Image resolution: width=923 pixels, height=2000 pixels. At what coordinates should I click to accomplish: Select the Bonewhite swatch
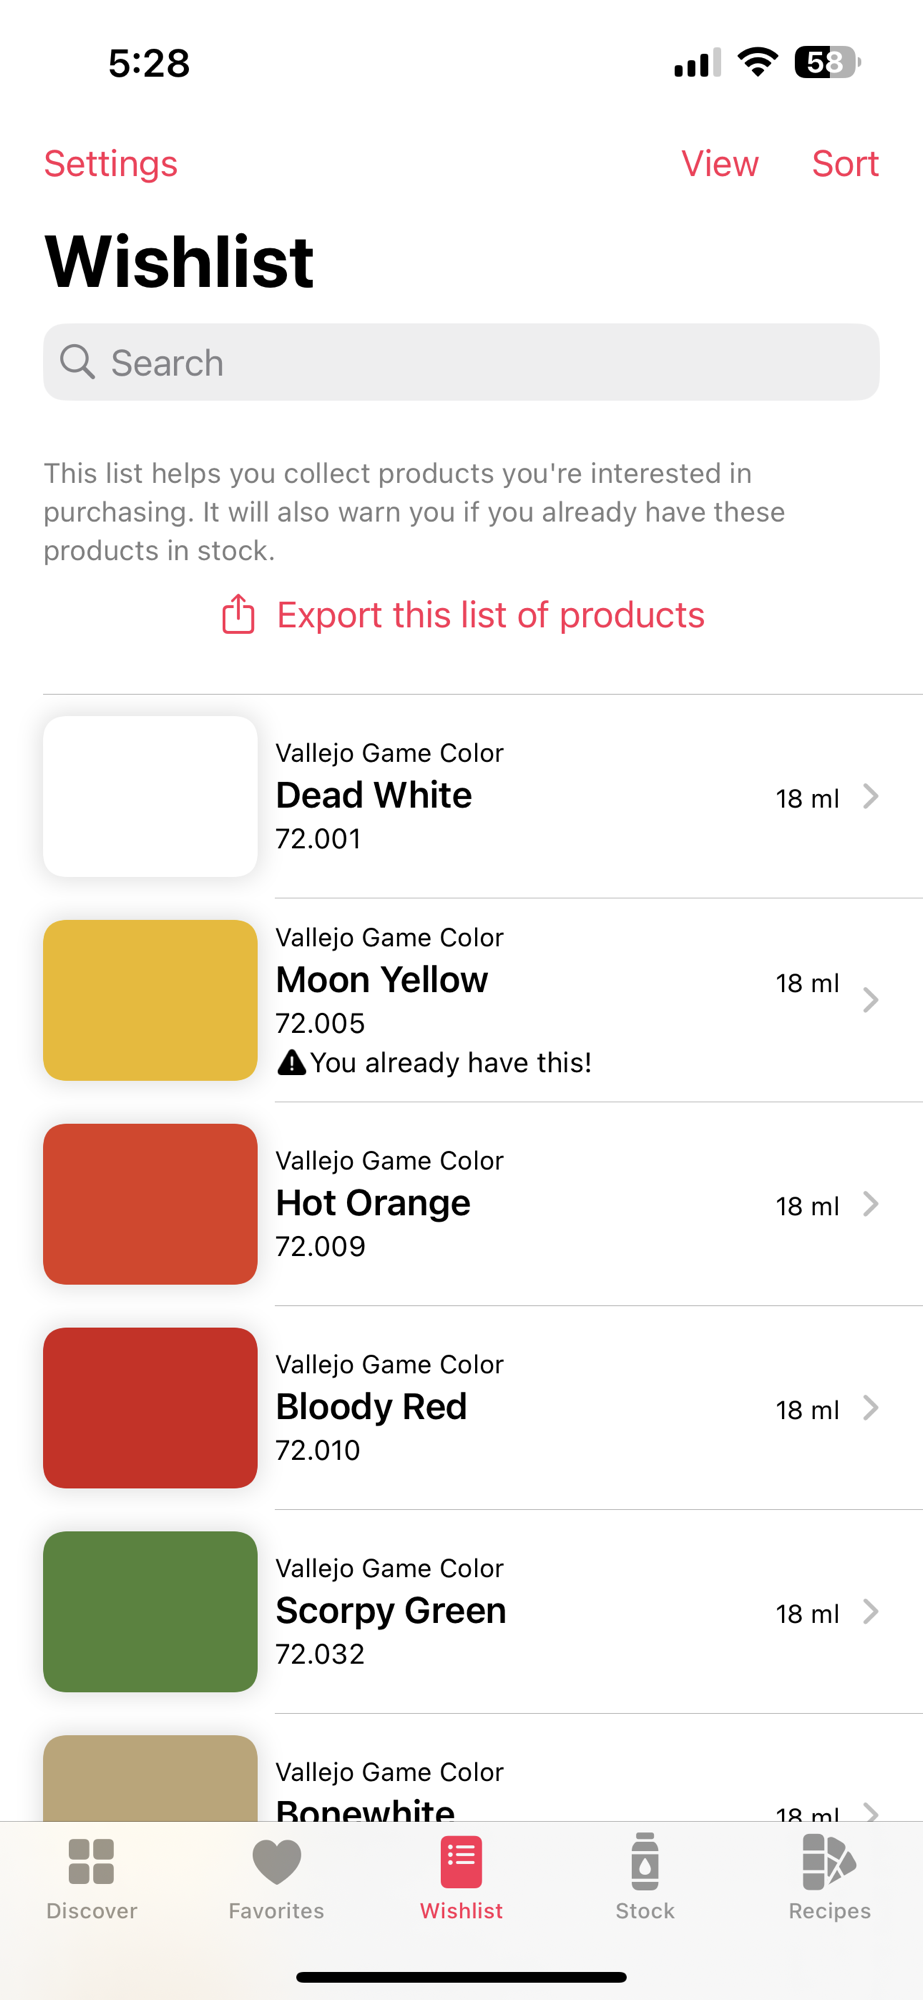150,1780
